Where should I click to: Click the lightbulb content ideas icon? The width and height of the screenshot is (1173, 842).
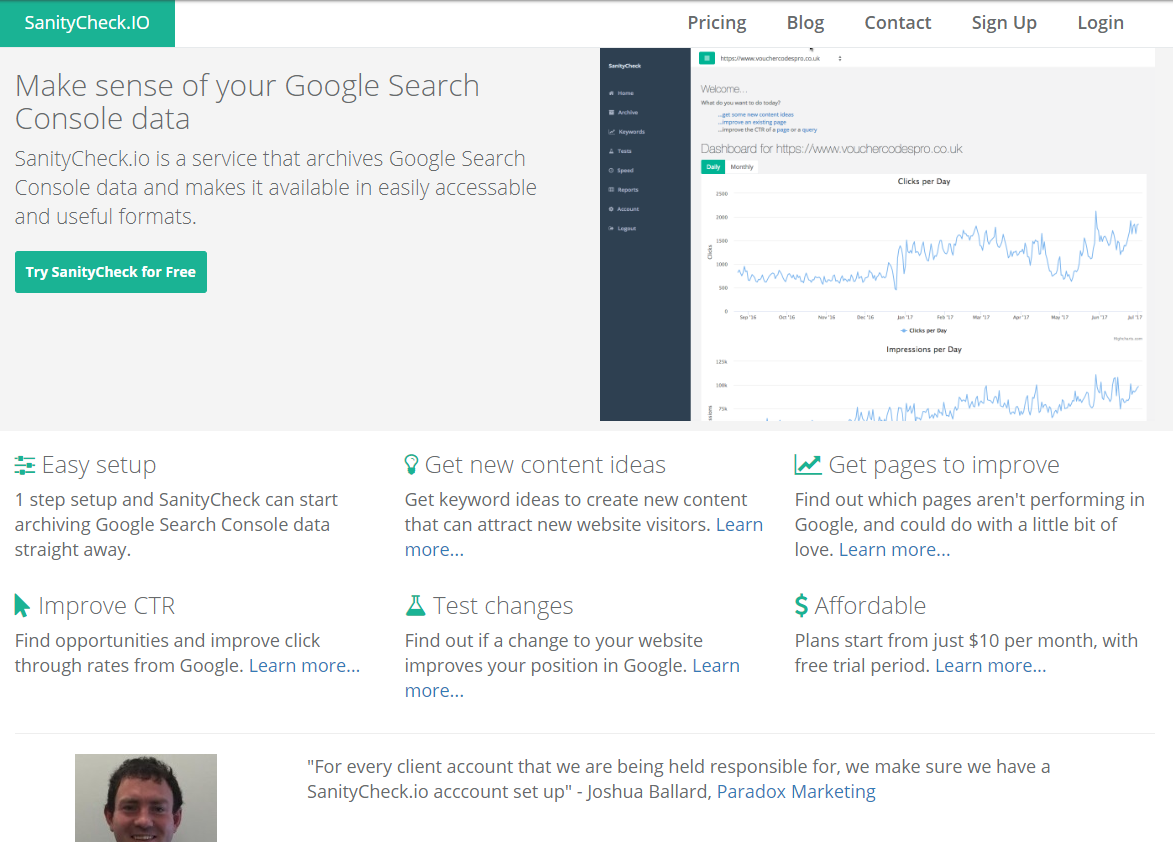pyautogui.click(x=411, y=465)
